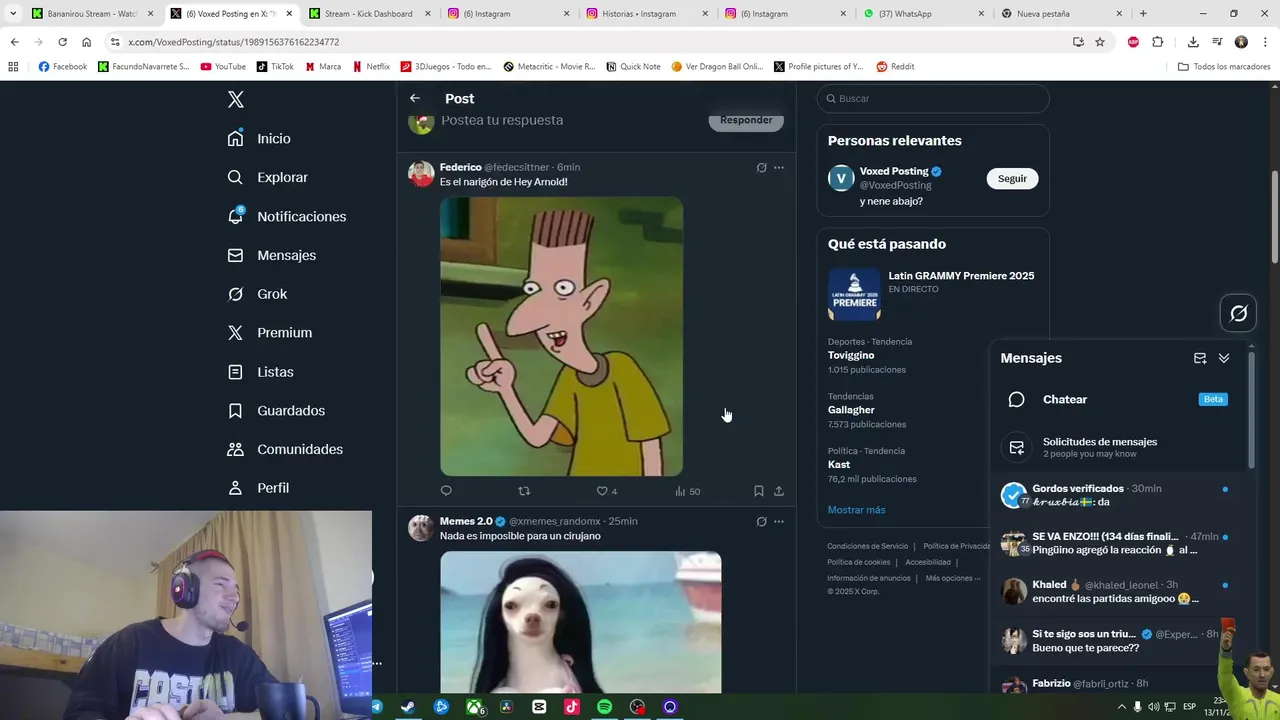The width and height of the screenshot is (1280, 720).
Task: Bookmark this page with the star icon
Action: [x=1100, y=42]
